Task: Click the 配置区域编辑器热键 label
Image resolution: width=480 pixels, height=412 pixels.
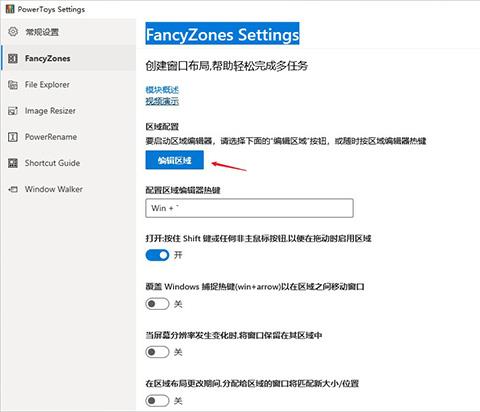Action: coord(183,190)
